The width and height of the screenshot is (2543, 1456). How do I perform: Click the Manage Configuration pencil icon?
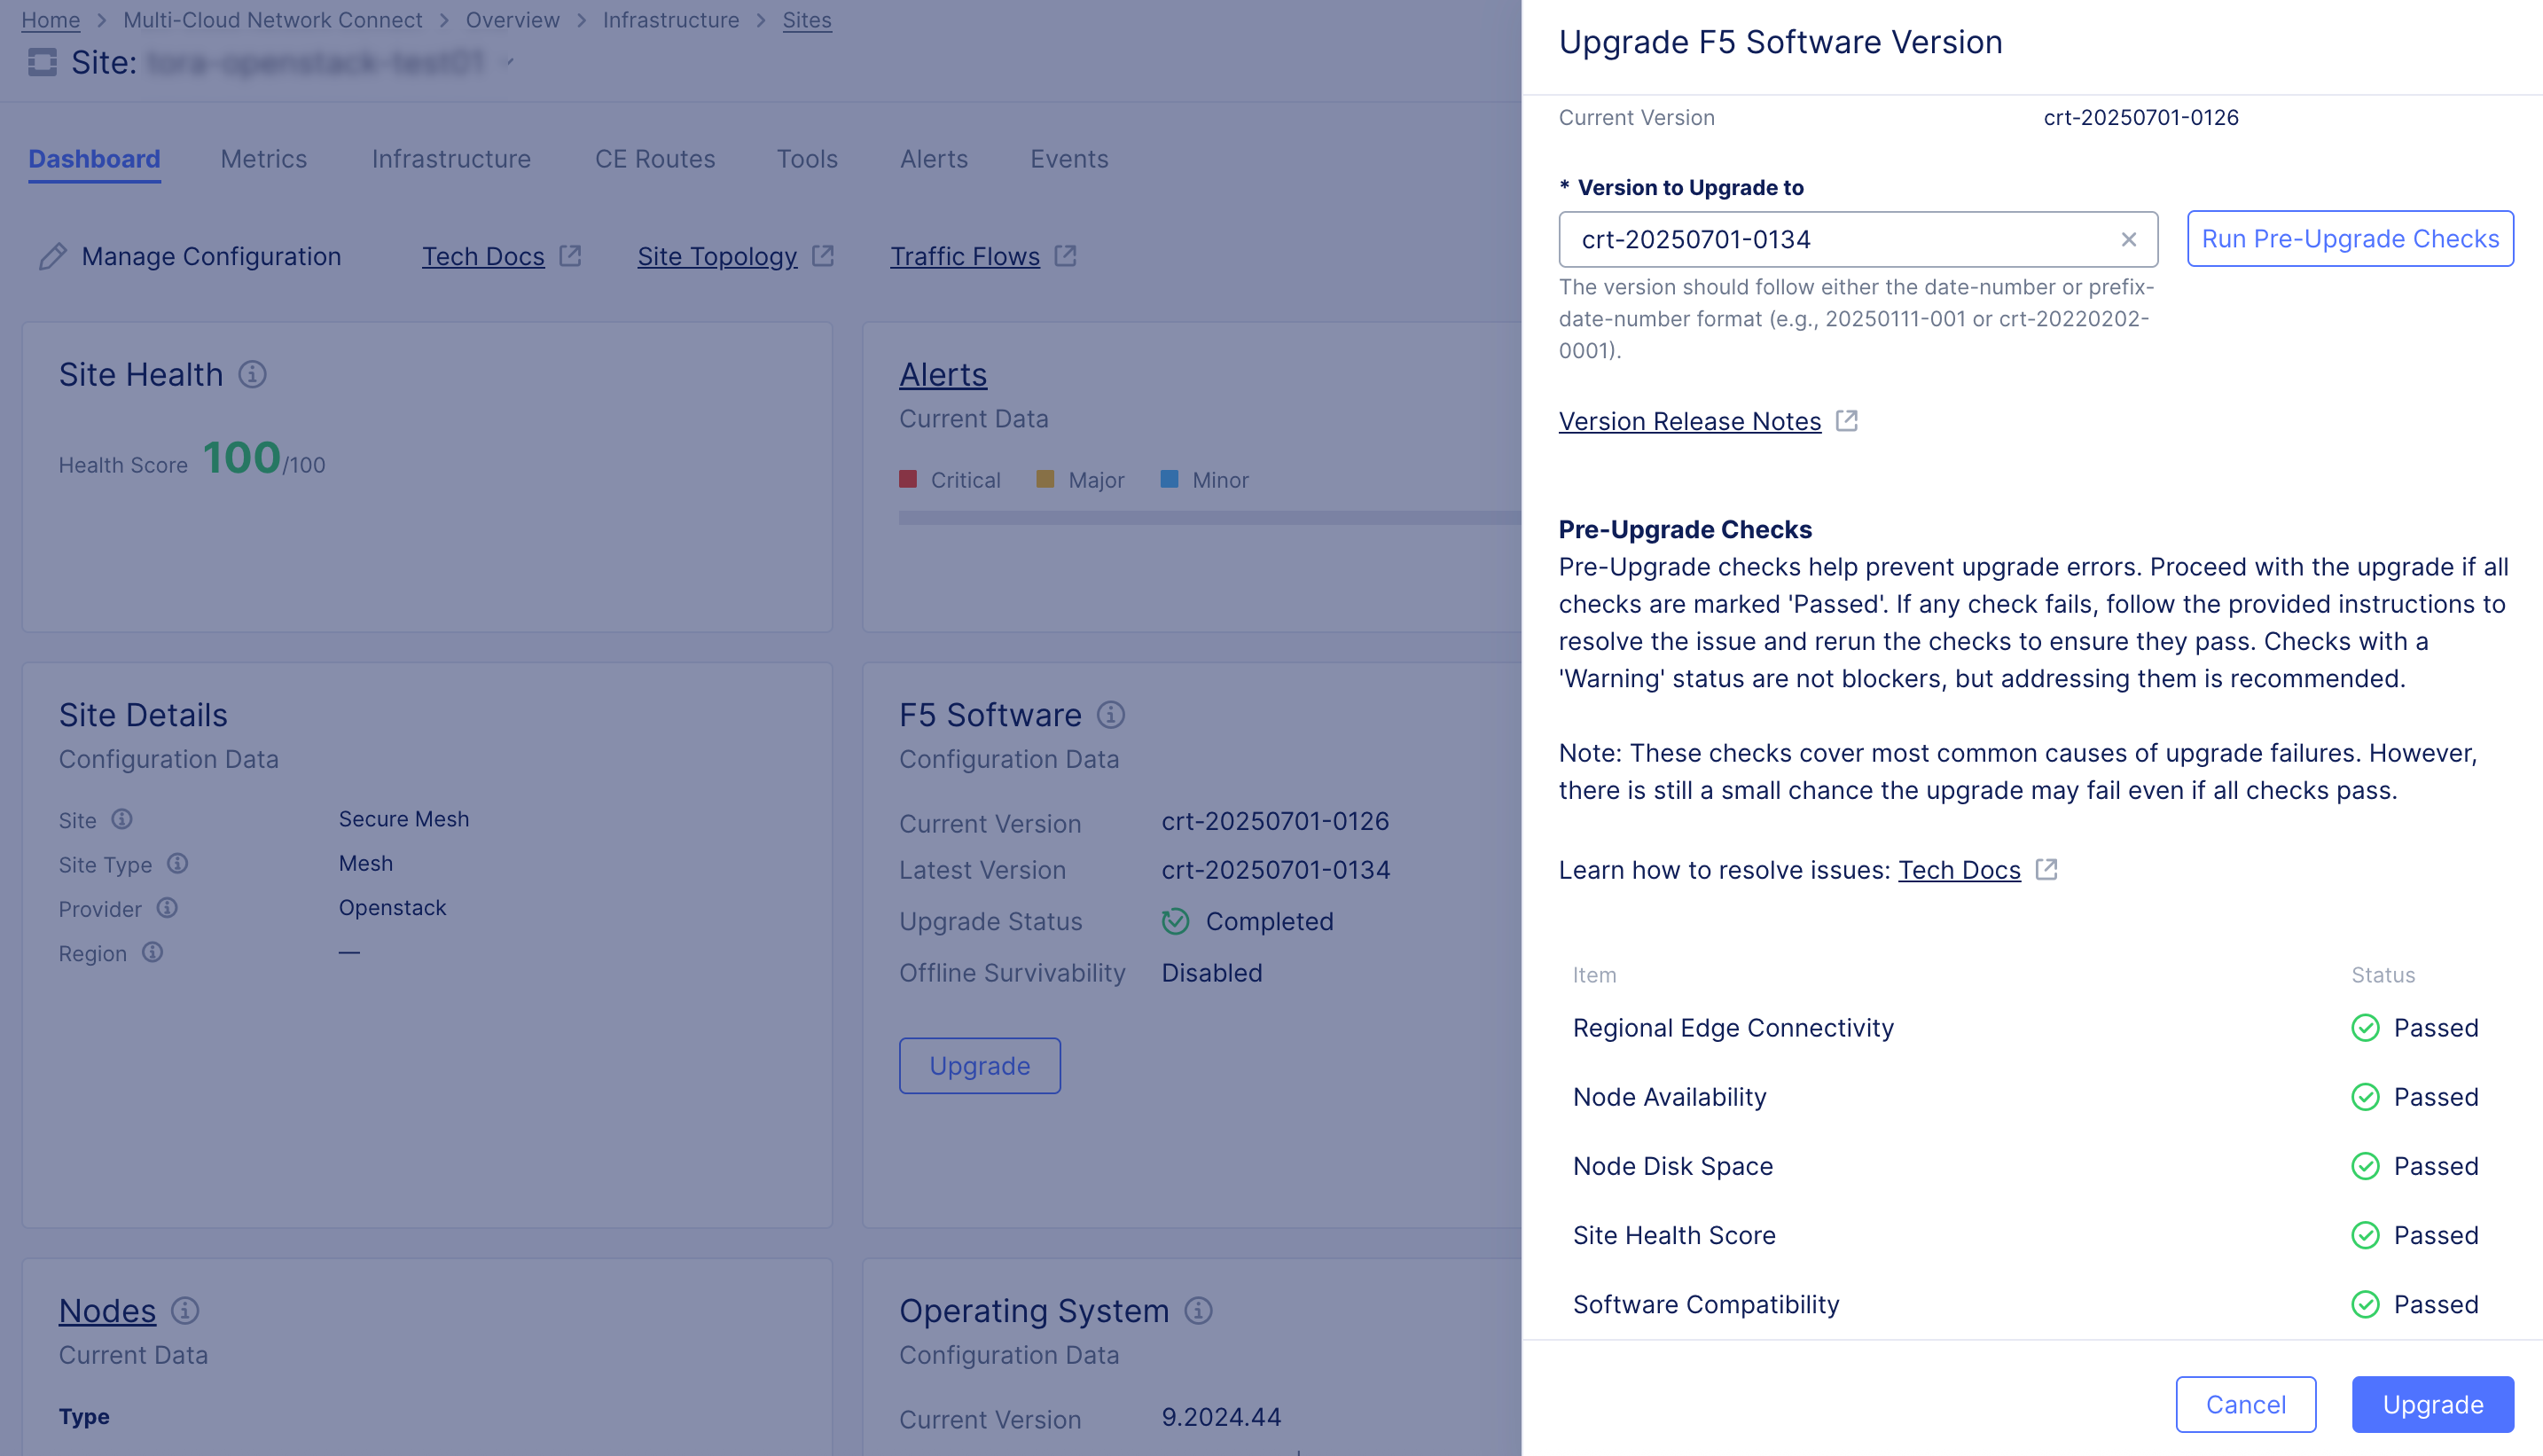point(53,257)
